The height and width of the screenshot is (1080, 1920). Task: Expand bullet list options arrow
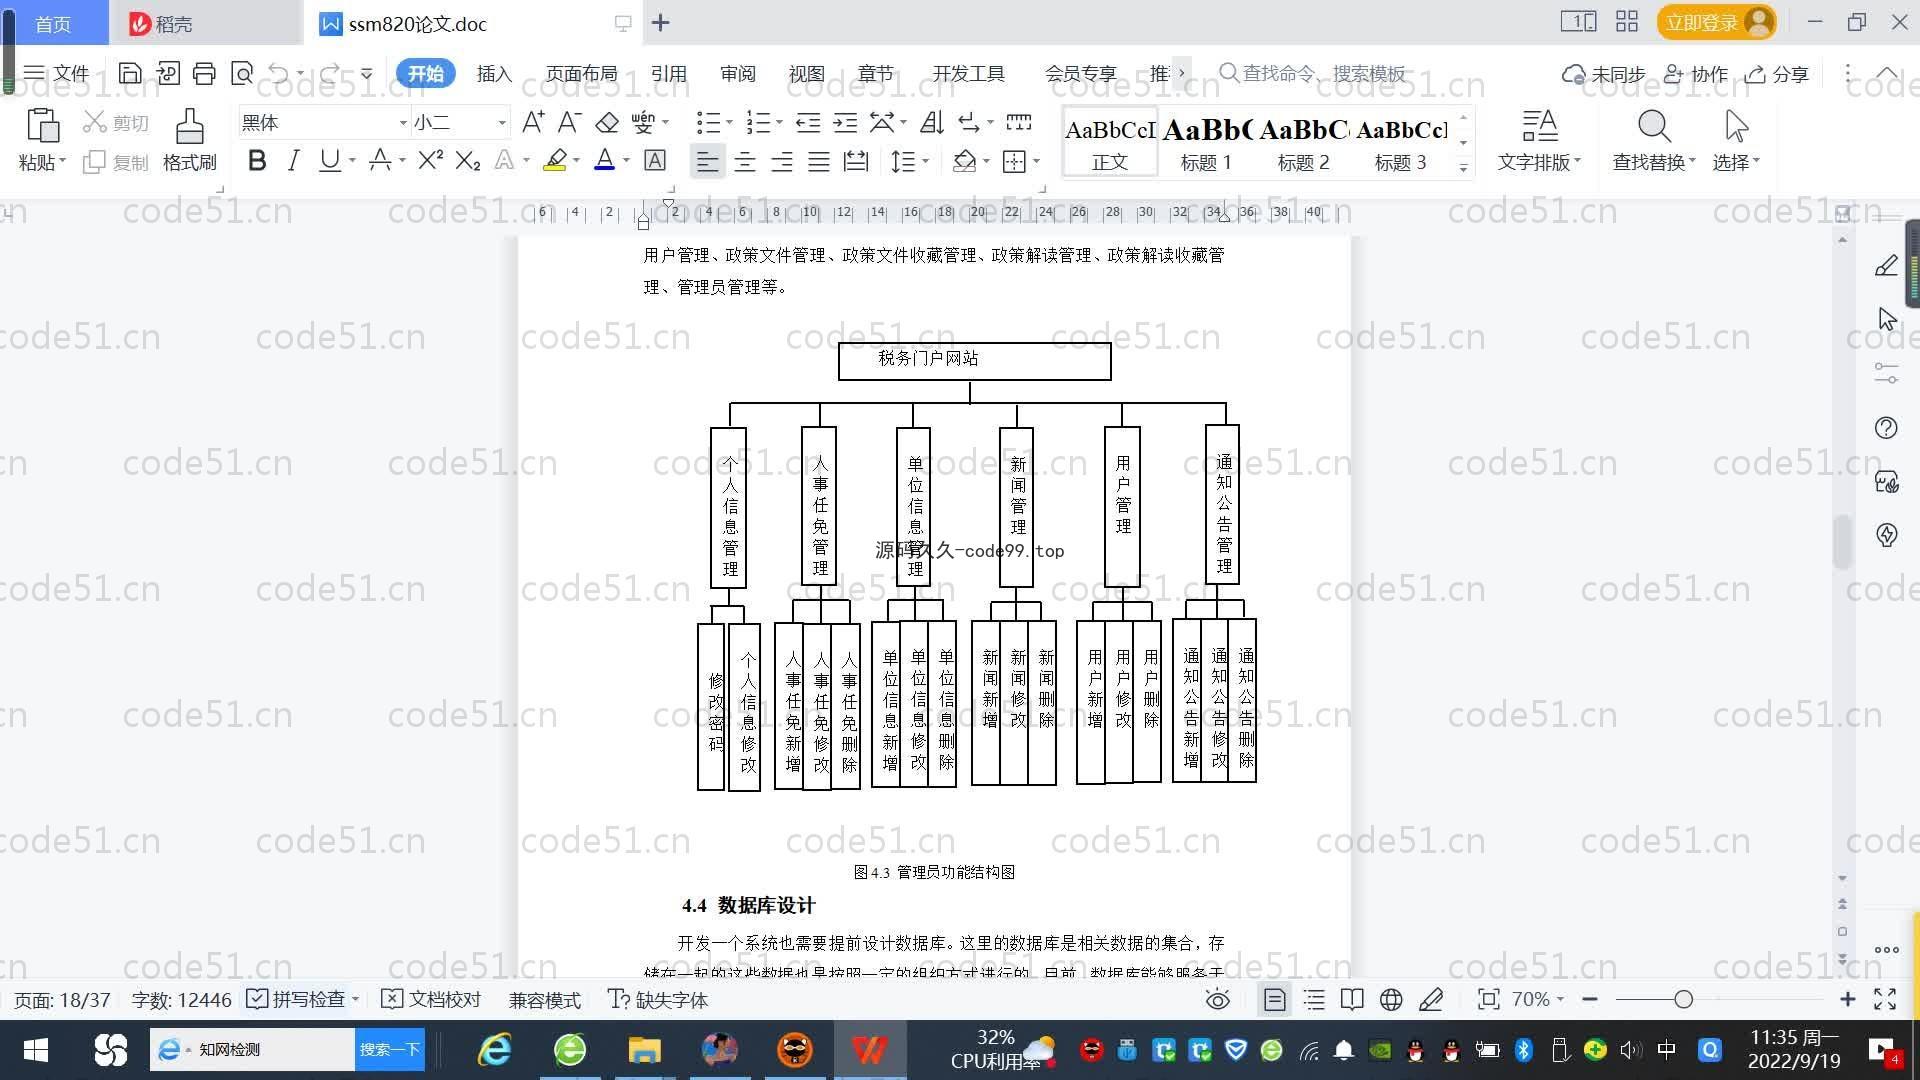click(x=729, y=122)
